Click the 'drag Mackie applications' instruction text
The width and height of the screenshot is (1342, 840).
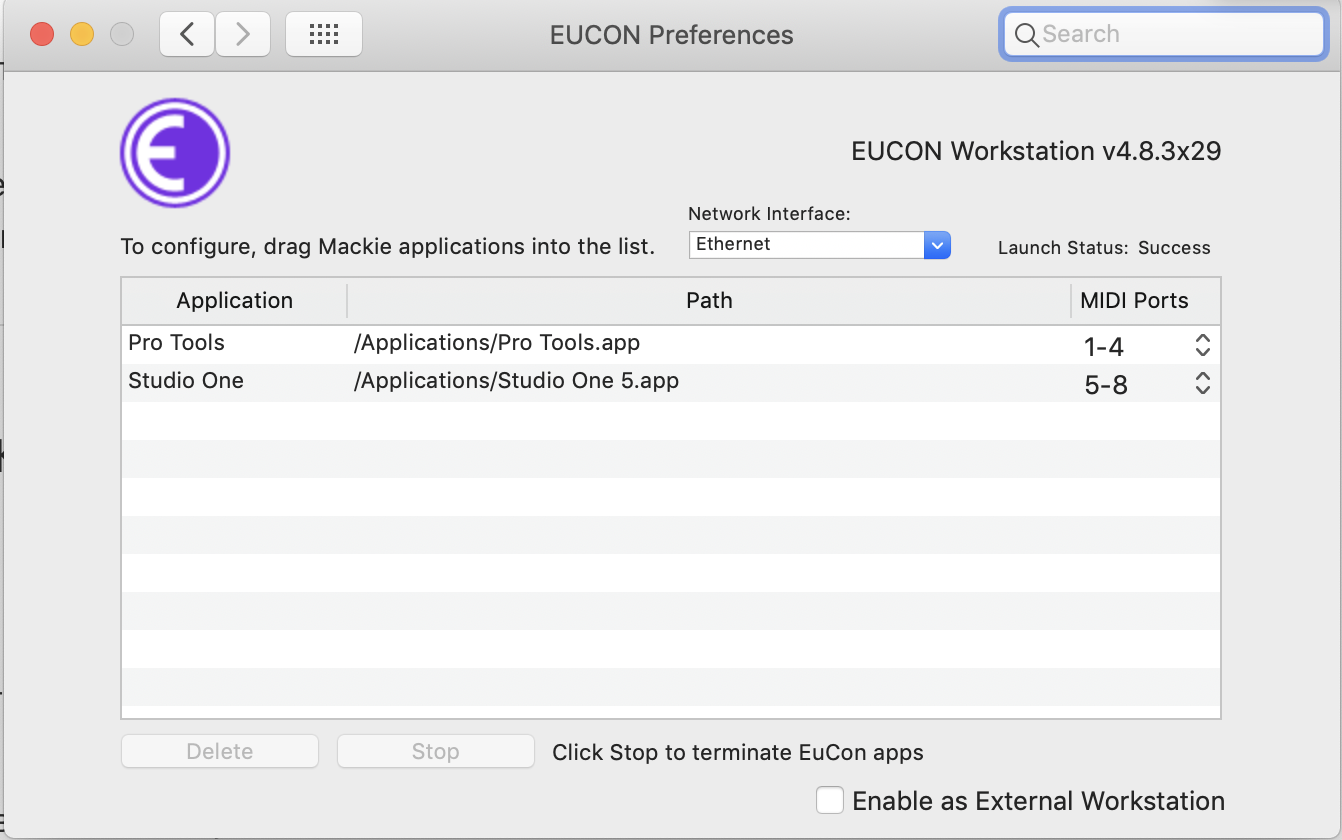(387, 247)
